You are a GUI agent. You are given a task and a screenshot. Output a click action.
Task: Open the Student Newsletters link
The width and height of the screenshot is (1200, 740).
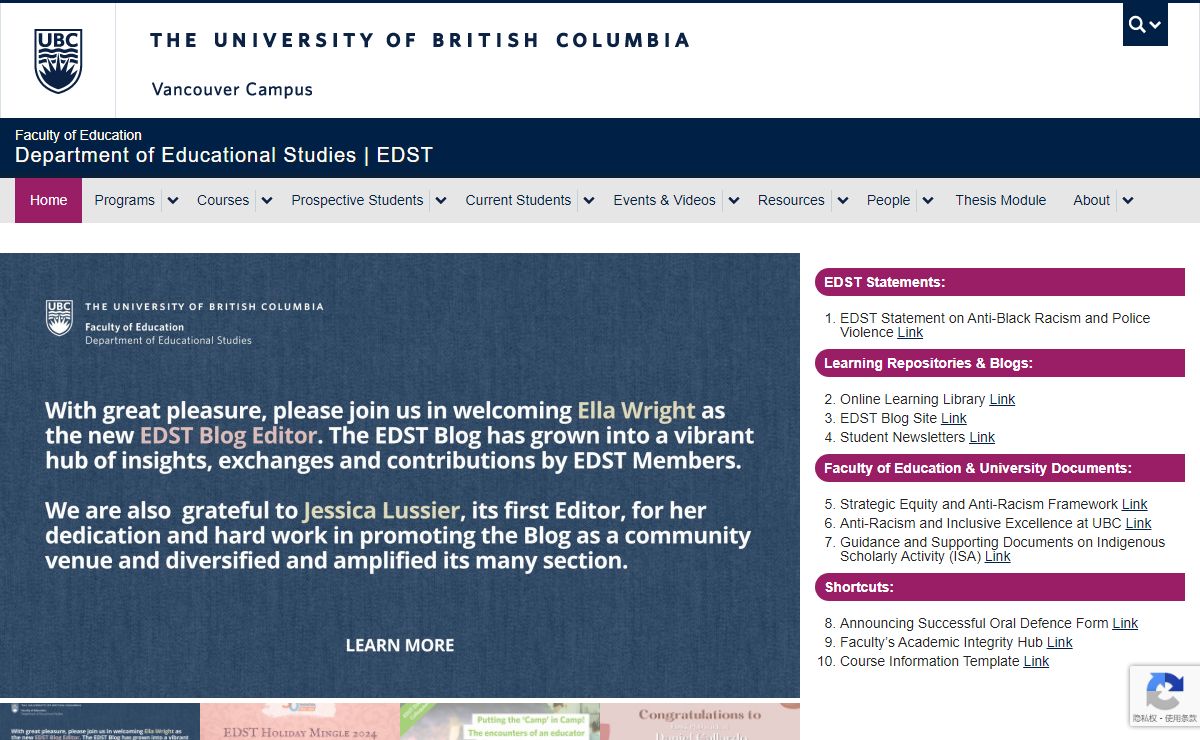tap(982, 437)
